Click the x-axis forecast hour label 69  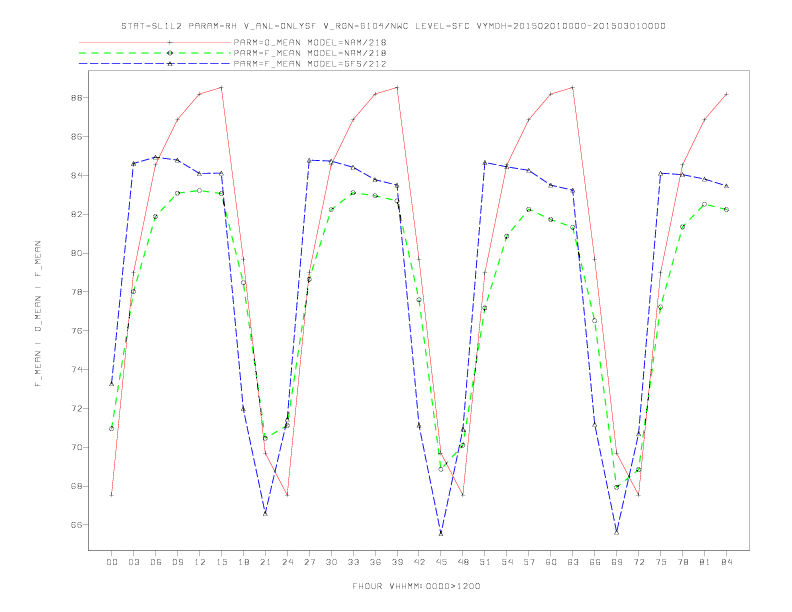617,562
